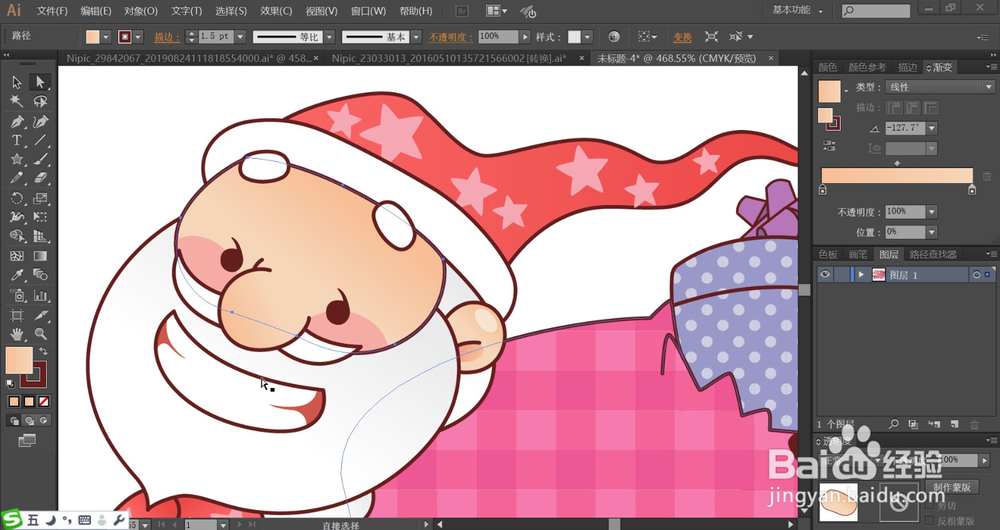Click the stroke weight 1.5 pt field

[217, 37]
